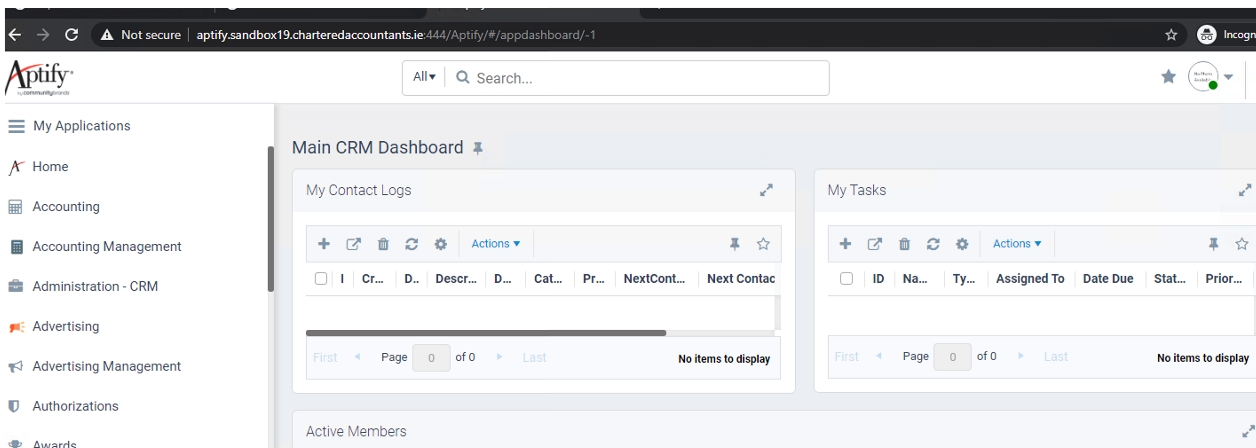The width and height of the screenshot is (1256, 448).
Task: Toggle select-all checkbox in My Contact Logs
Action: (321, 279)
